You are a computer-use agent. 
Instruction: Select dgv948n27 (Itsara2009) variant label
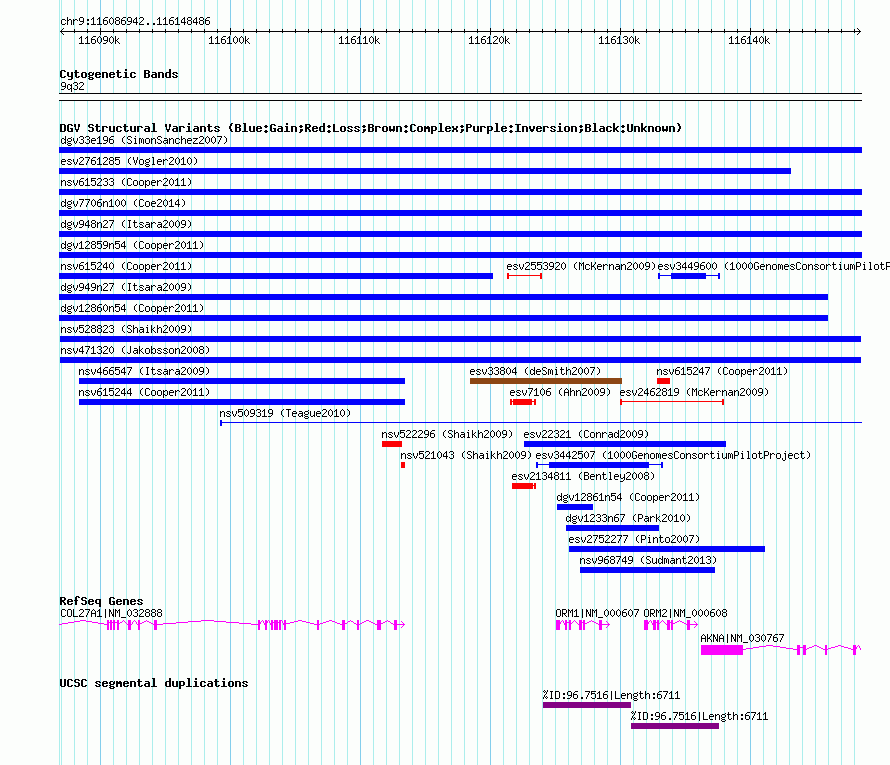[x=126, y=224]
